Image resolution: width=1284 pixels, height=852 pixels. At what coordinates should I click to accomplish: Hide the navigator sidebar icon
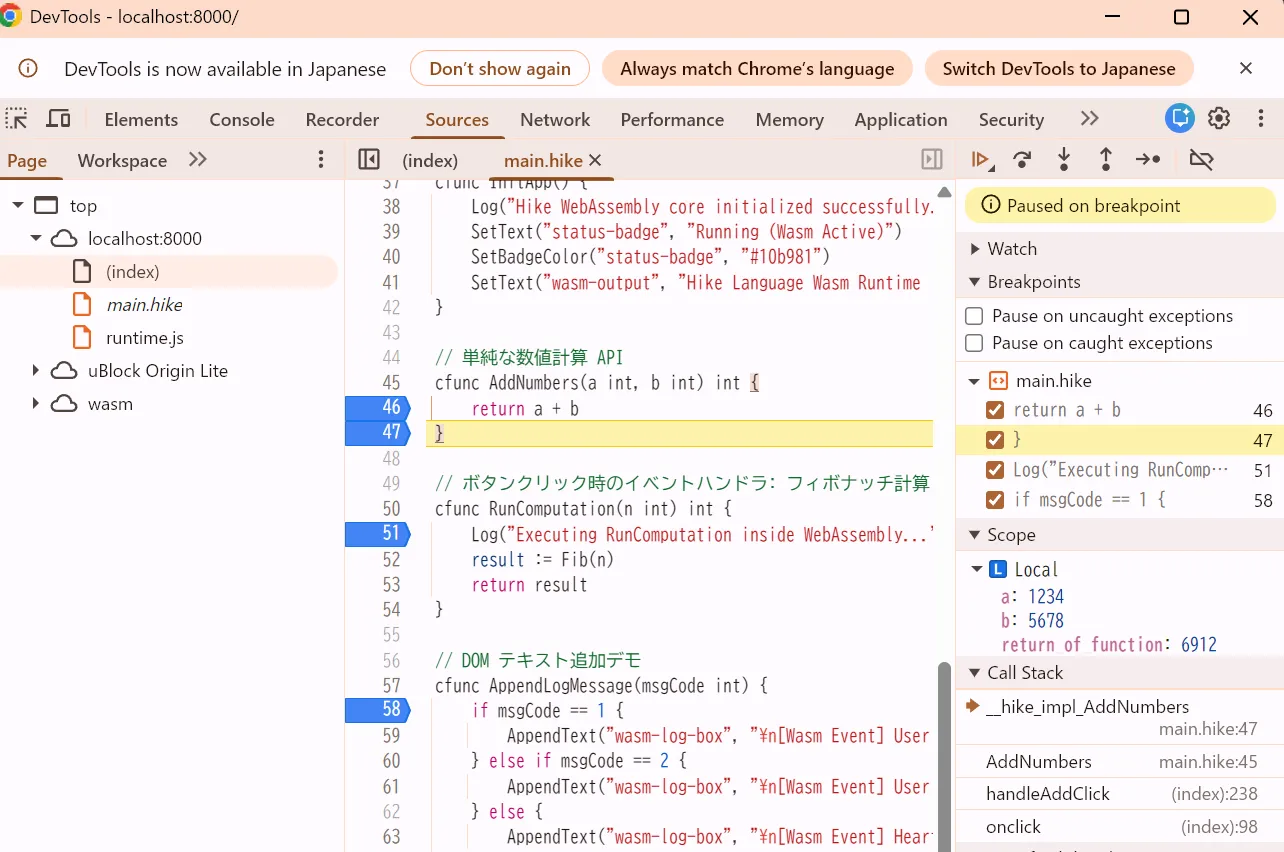369,159
